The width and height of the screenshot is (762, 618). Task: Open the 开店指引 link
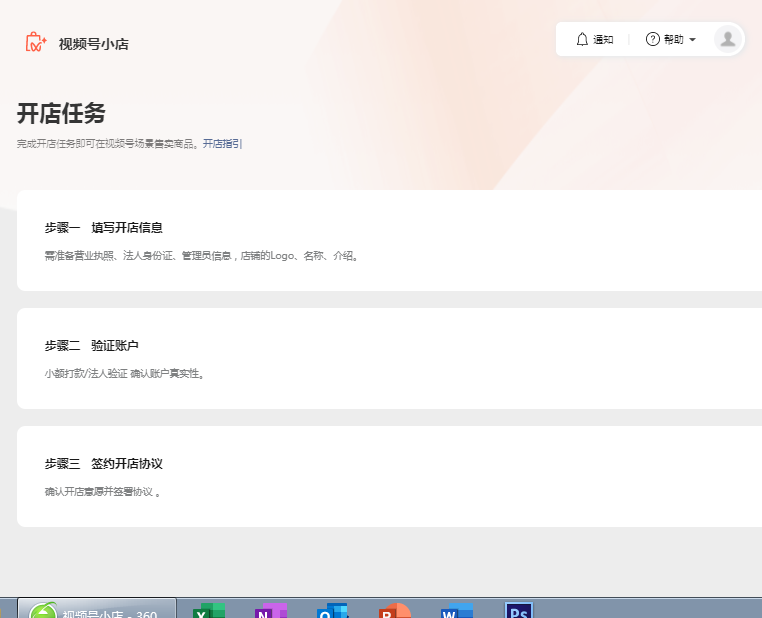click(x=222, y=144)
